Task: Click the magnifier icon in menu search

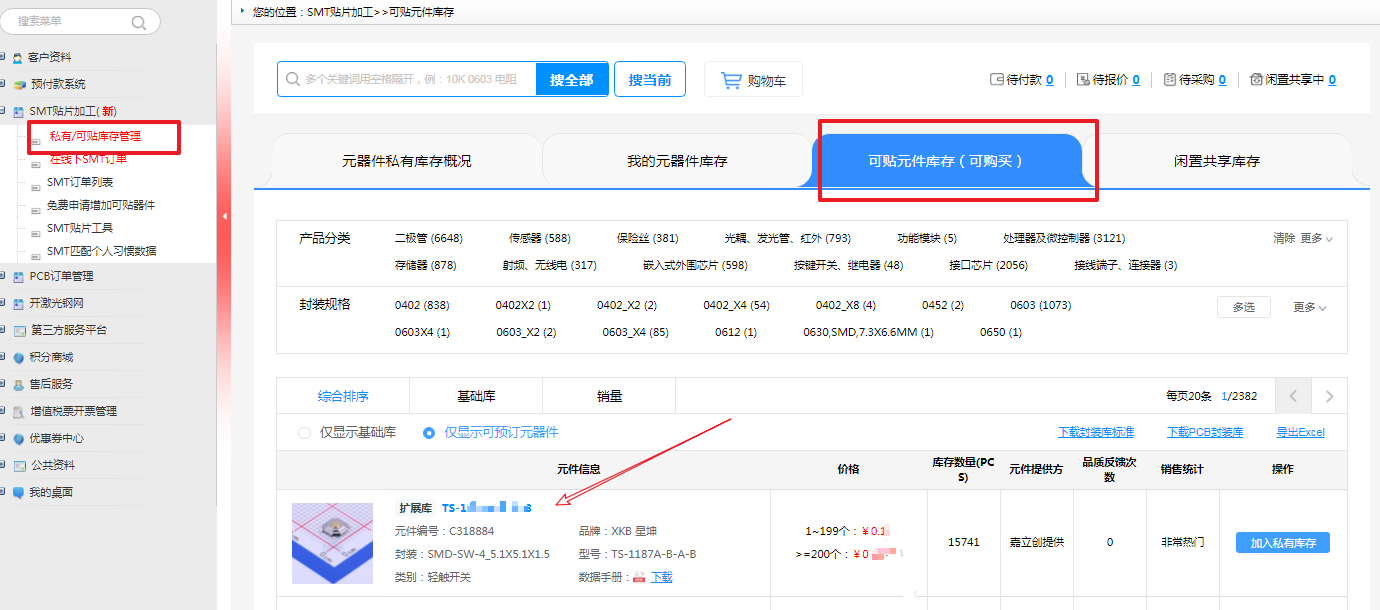Action: (x=138, y=22)
